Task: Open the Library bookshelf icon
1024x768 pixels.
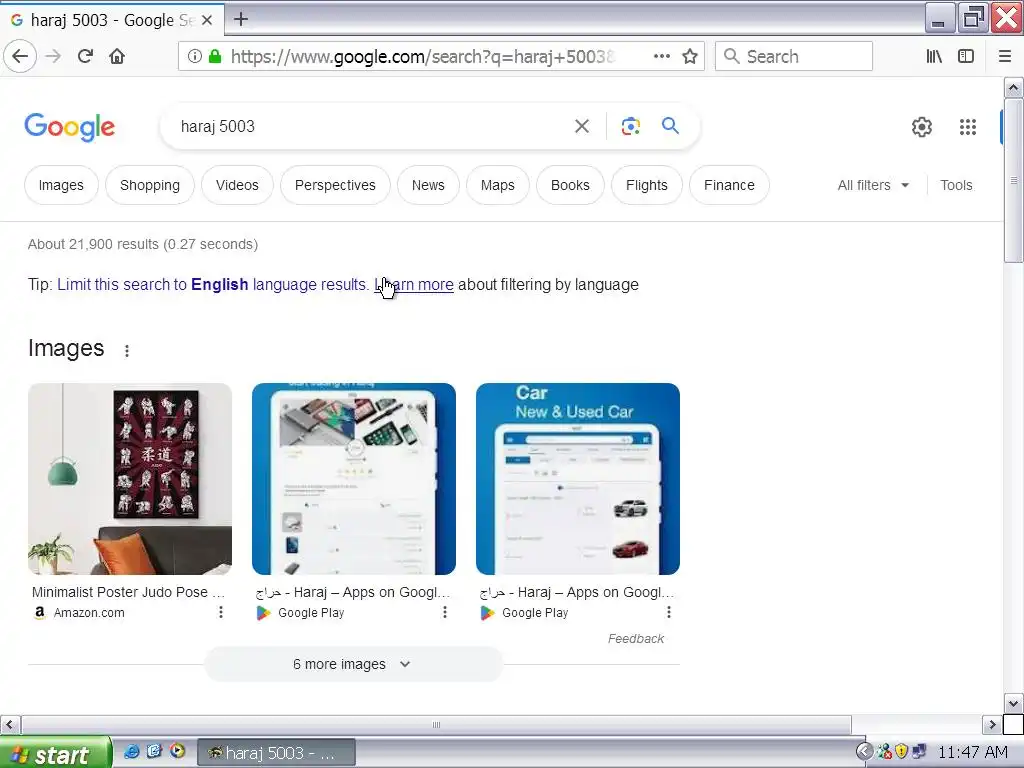Action: 934,56
